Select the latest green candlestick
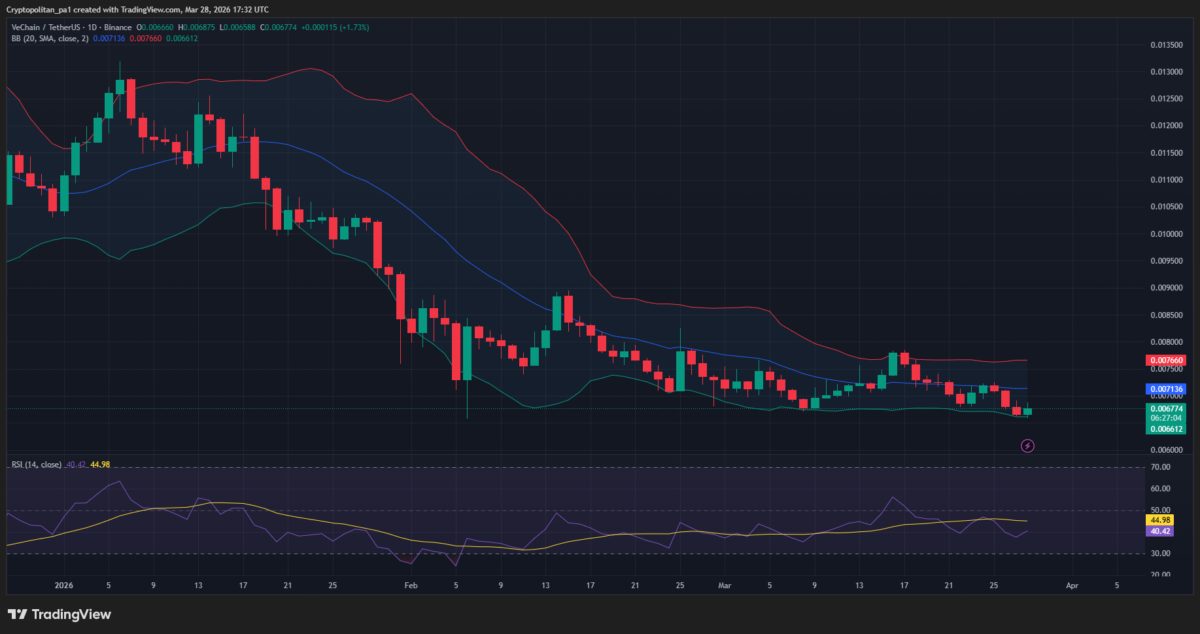 coord(1027,411)
